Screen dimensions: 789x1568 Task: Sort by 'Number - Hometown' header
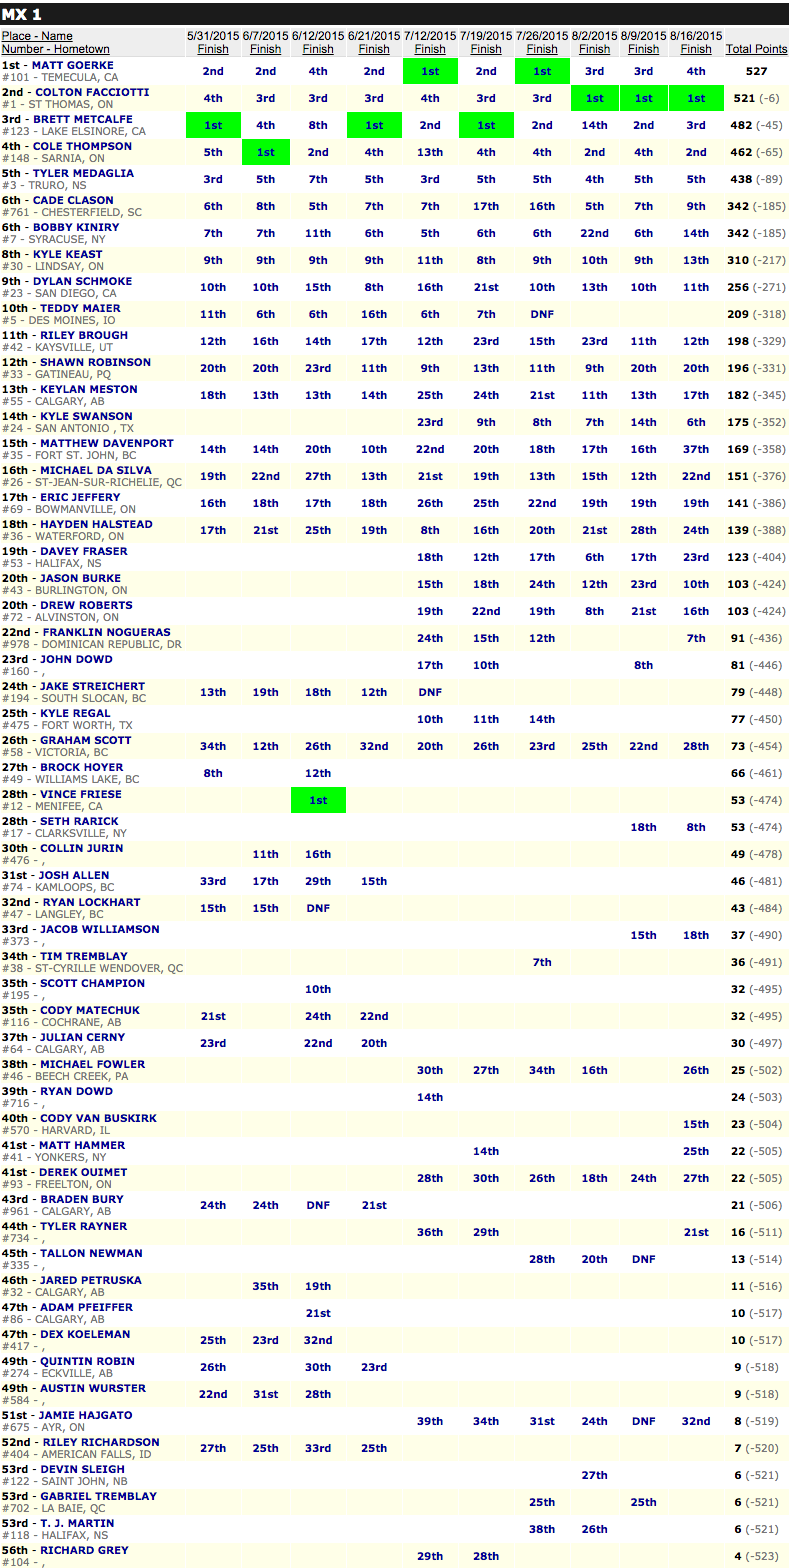56,49
